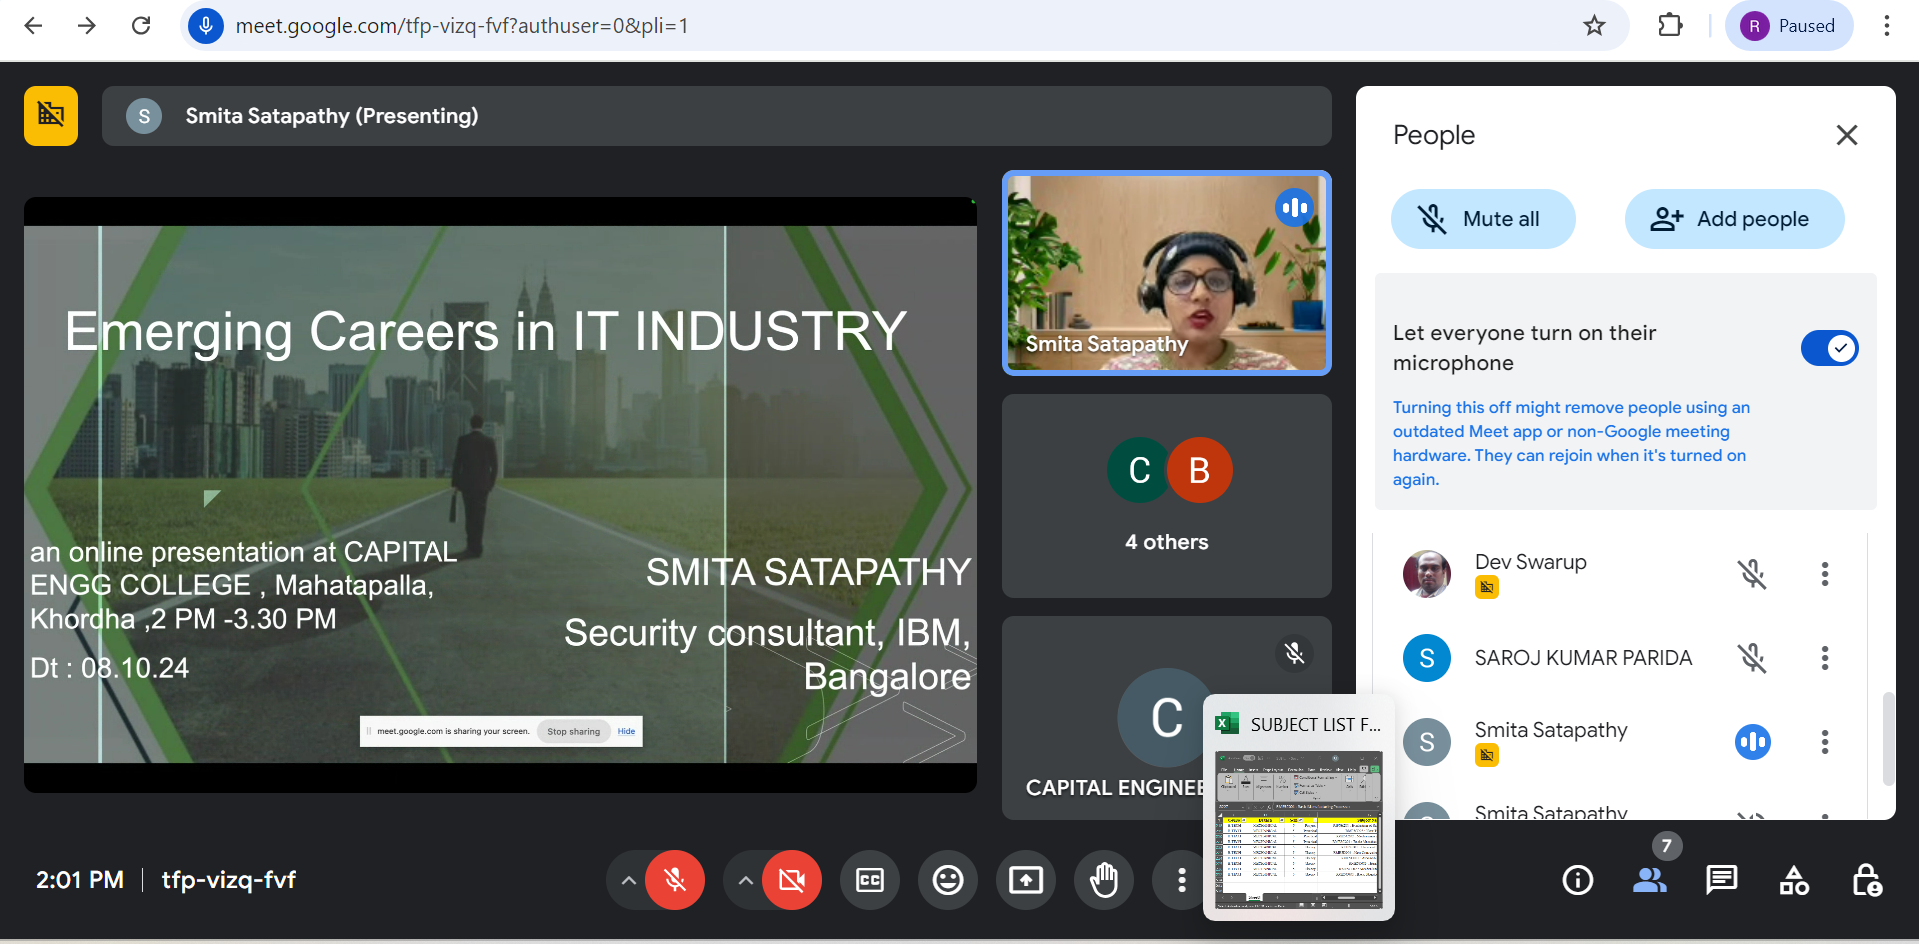Unmute your microphone

point(675,880)
